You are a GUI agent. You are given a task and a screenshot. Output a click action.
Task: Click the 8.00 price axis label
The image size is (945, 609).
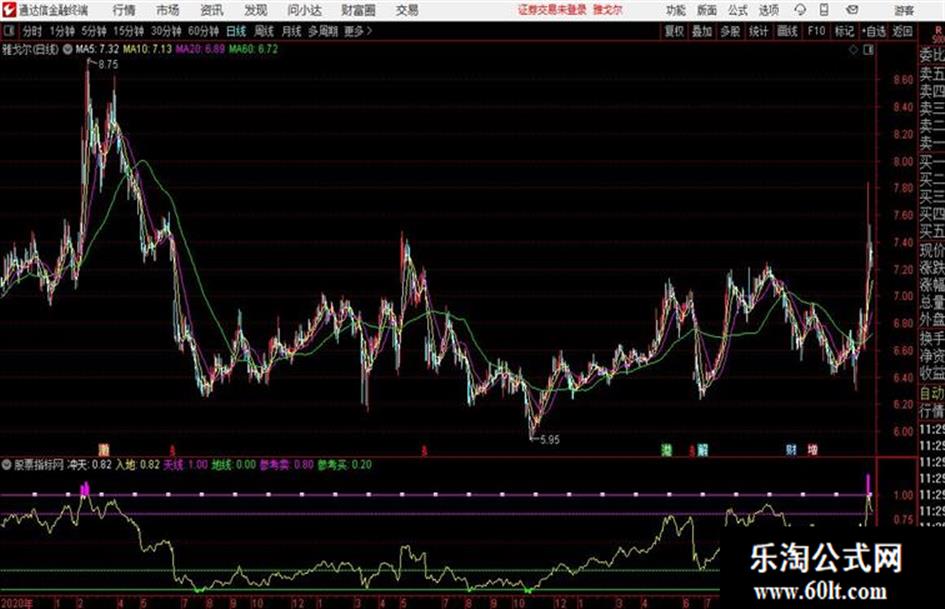click(903, 162)
